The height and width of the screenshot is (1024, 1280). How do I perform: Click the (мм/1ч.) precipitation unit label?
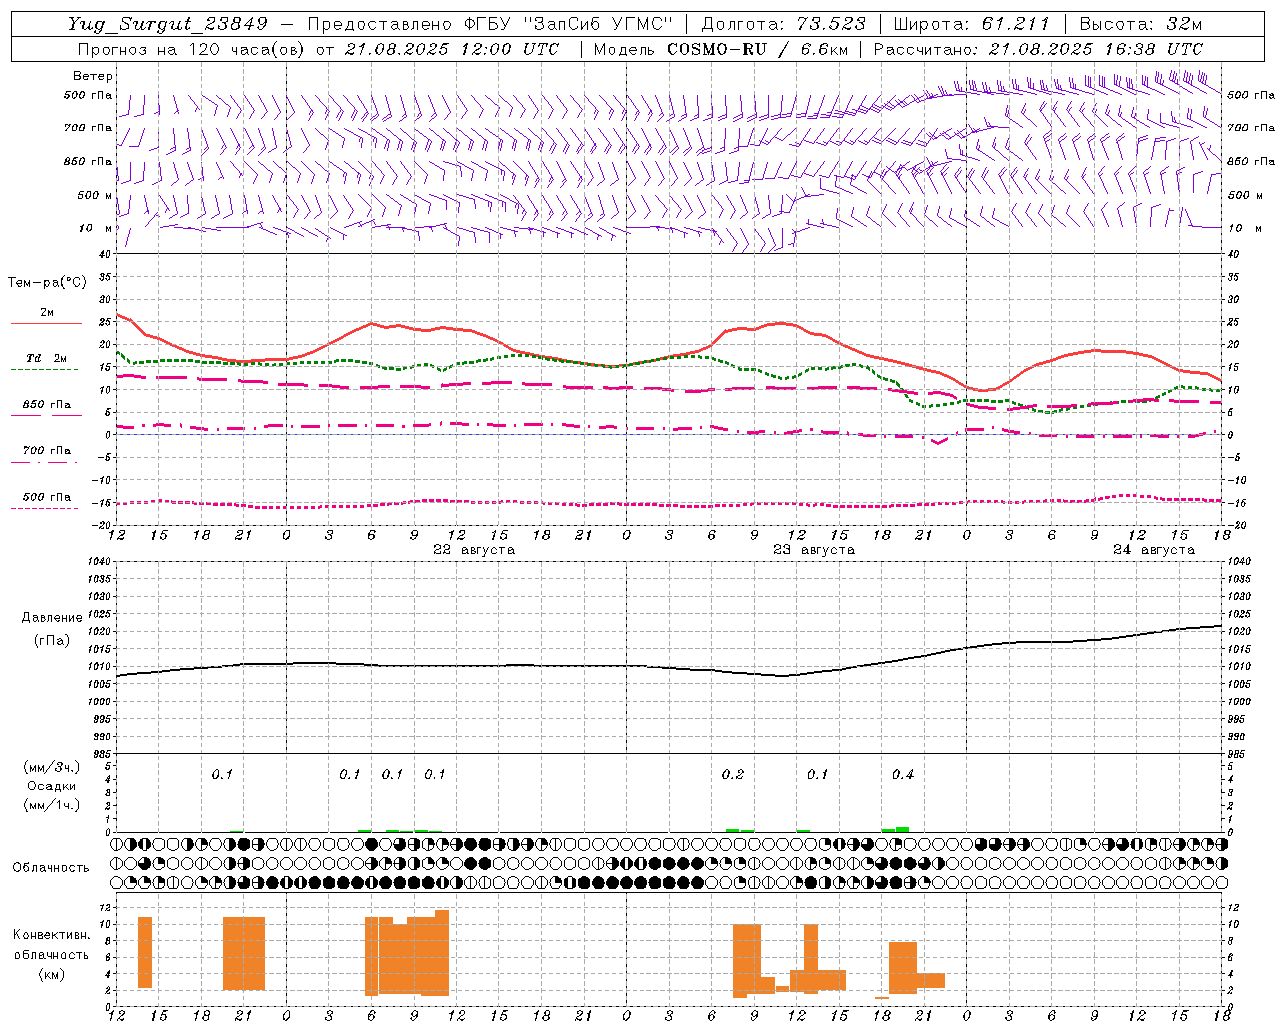click(52, 805)
